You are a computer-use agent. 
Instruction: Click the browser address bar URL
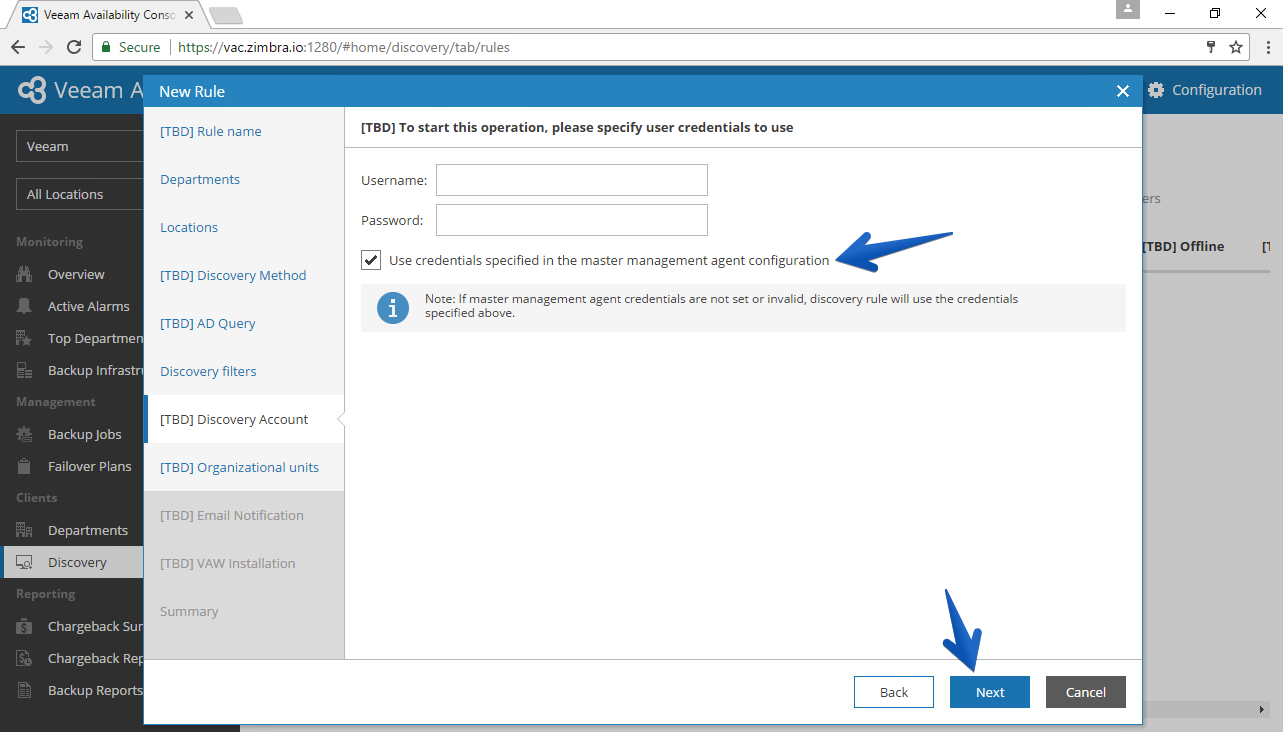(x=345, y=47)
